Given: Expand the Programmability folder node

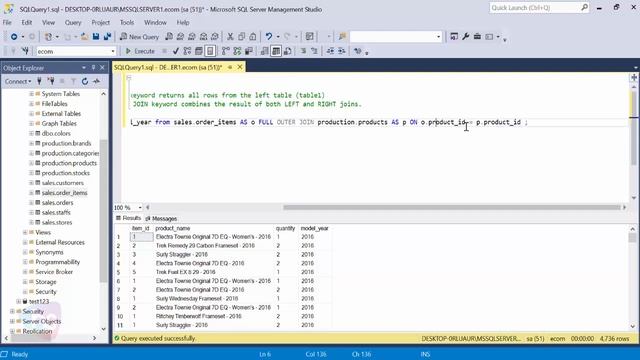Looking at the screenshot, I should [25, 262].
